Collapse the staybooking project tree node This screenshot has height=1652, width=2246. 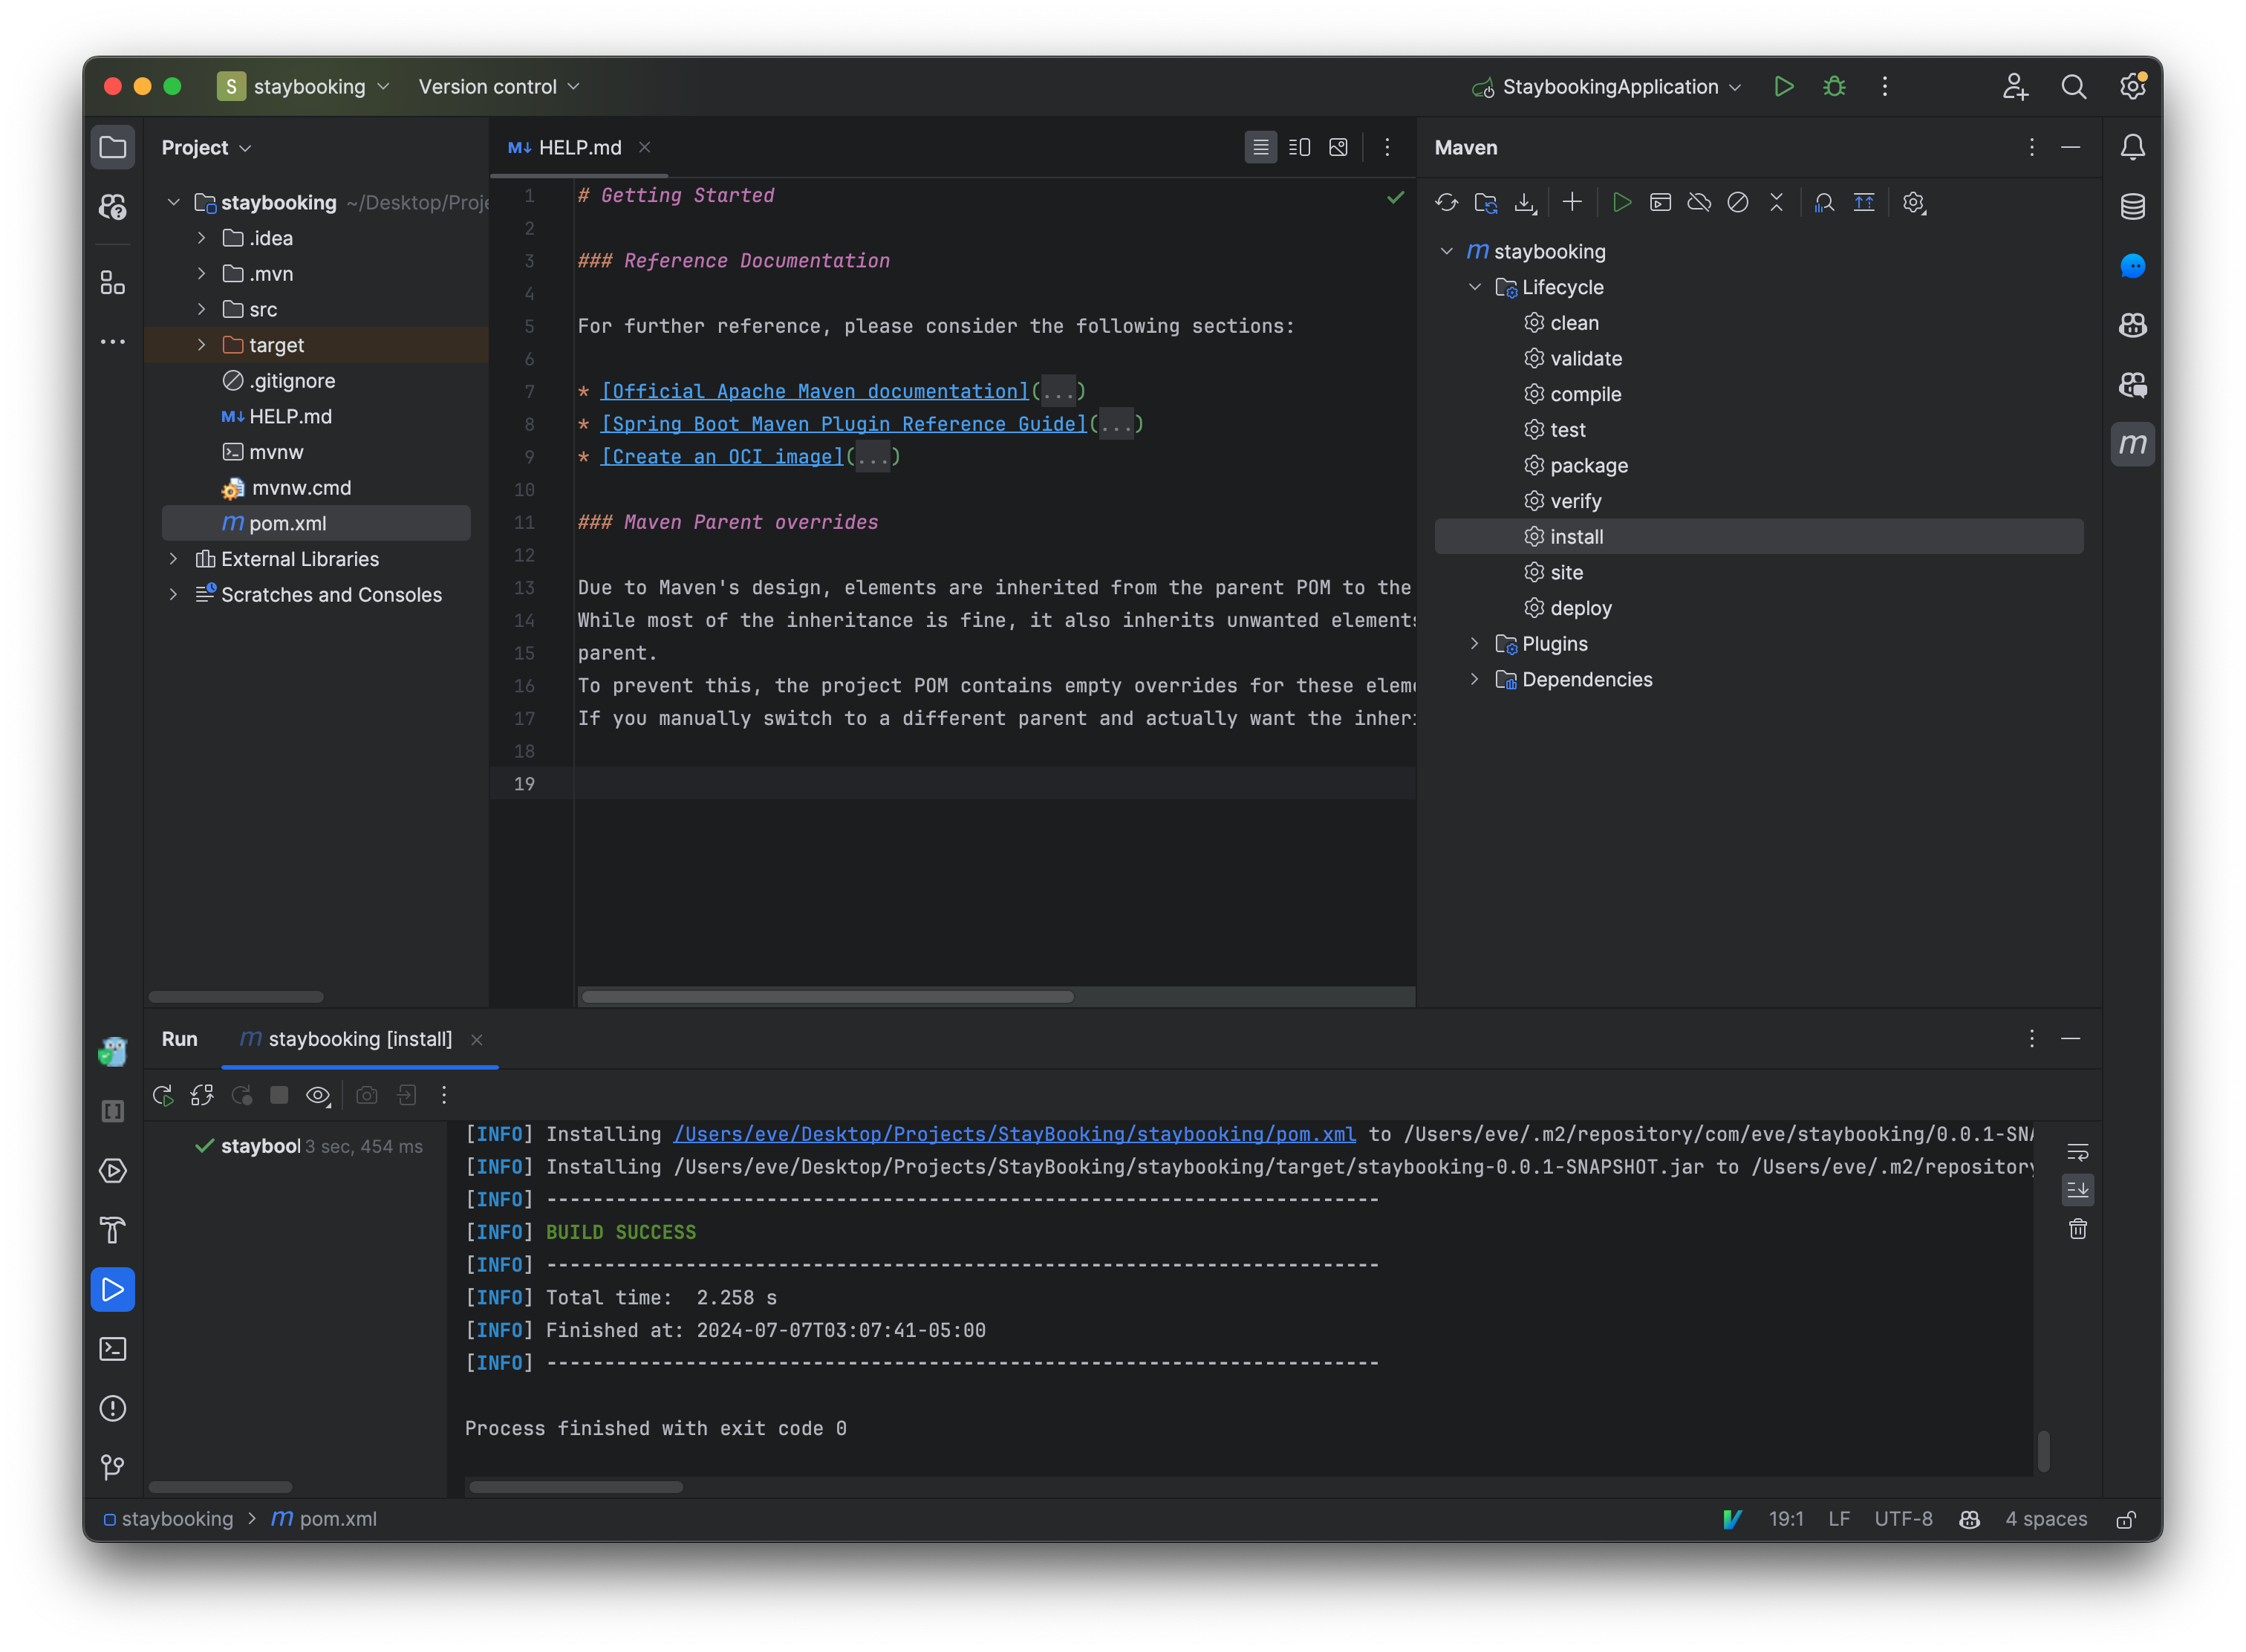(x=173, y=202)
